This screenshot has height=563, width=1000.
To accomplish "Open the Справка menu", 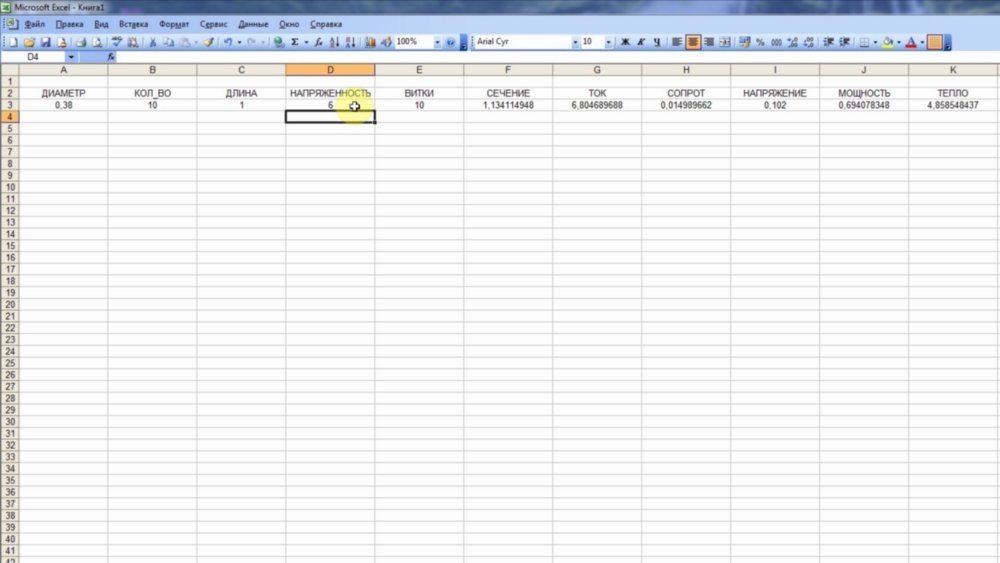I will click(x=325, y=24).
